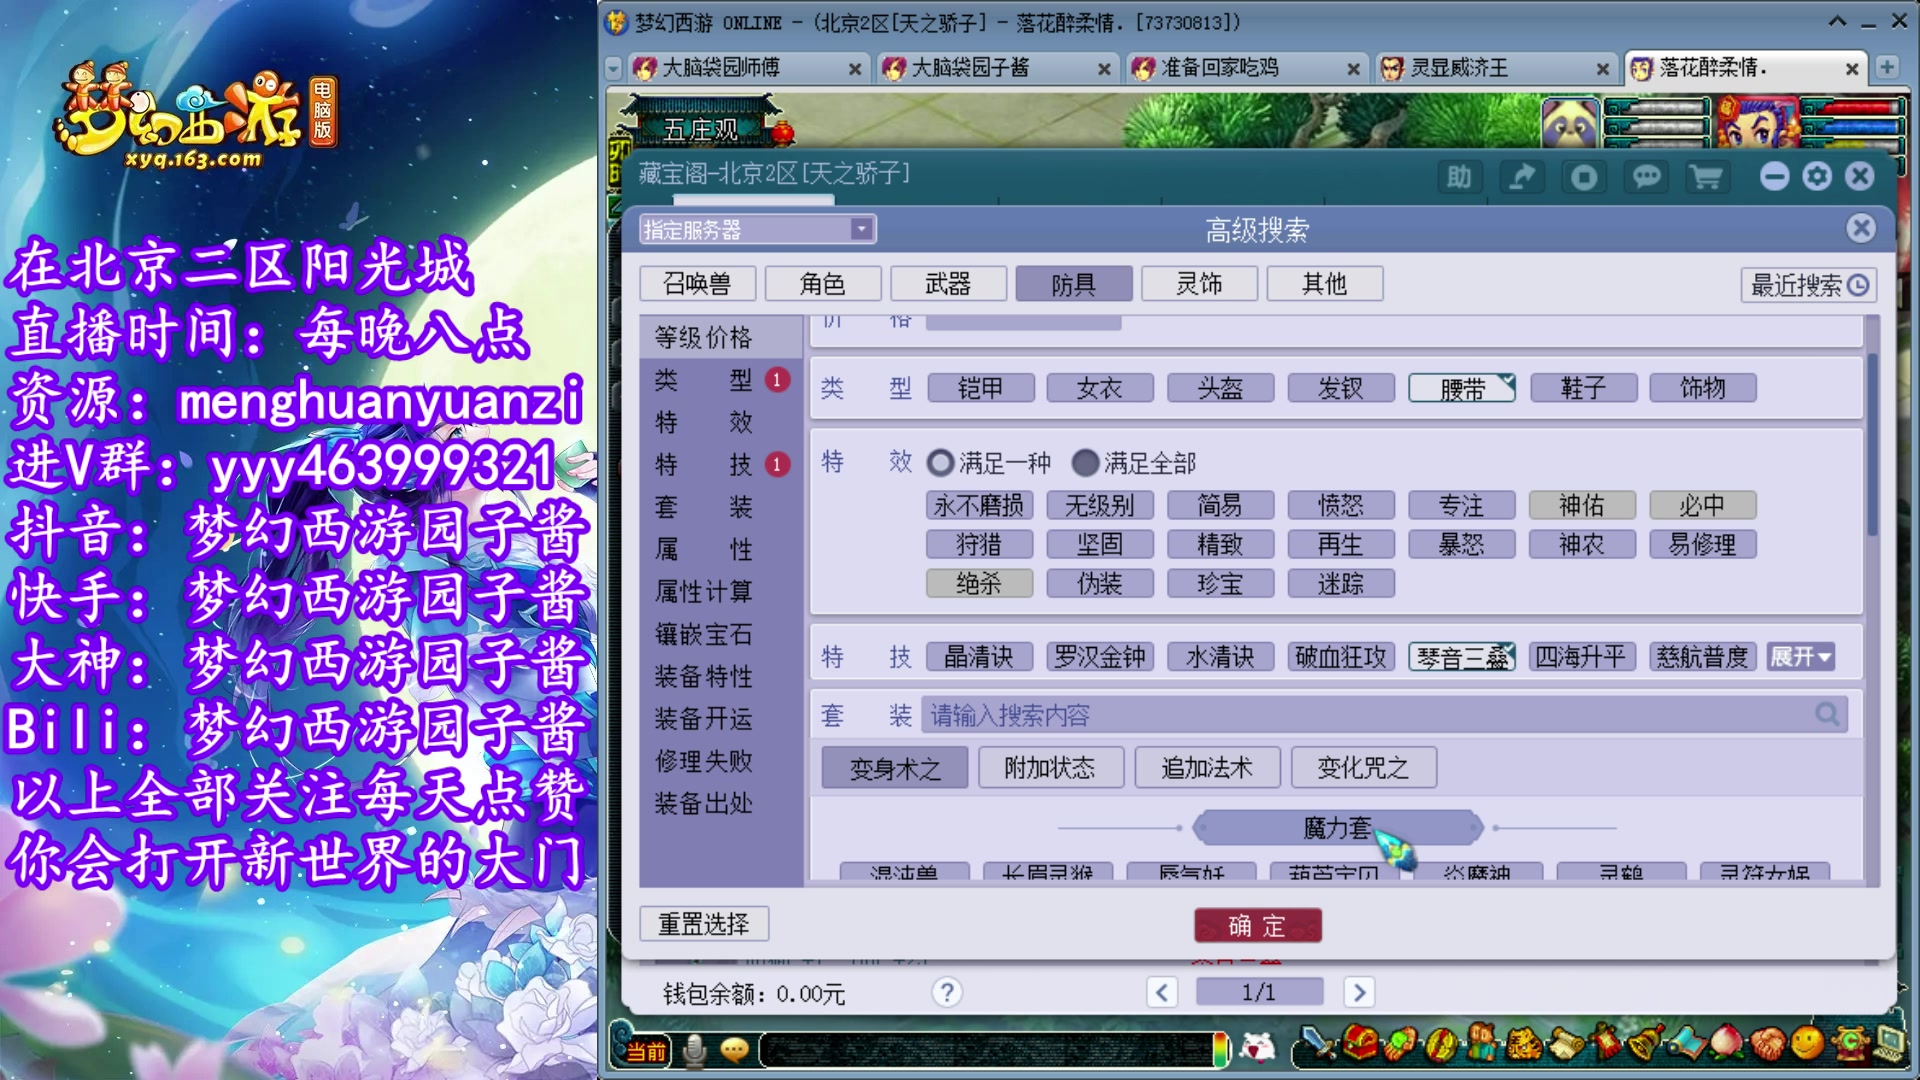Open the shopping cart icon
Screen dimensions: 1920x1080
click(x=1707, y=177)
